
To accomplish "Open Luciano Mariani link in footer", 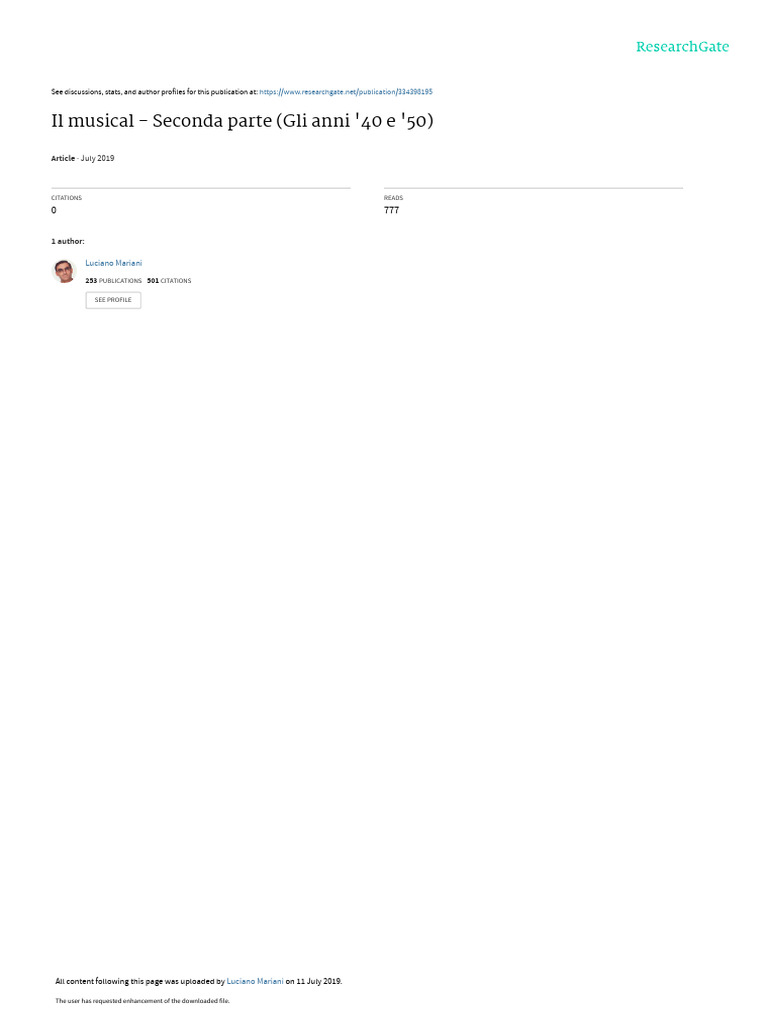I will [255, 981].
